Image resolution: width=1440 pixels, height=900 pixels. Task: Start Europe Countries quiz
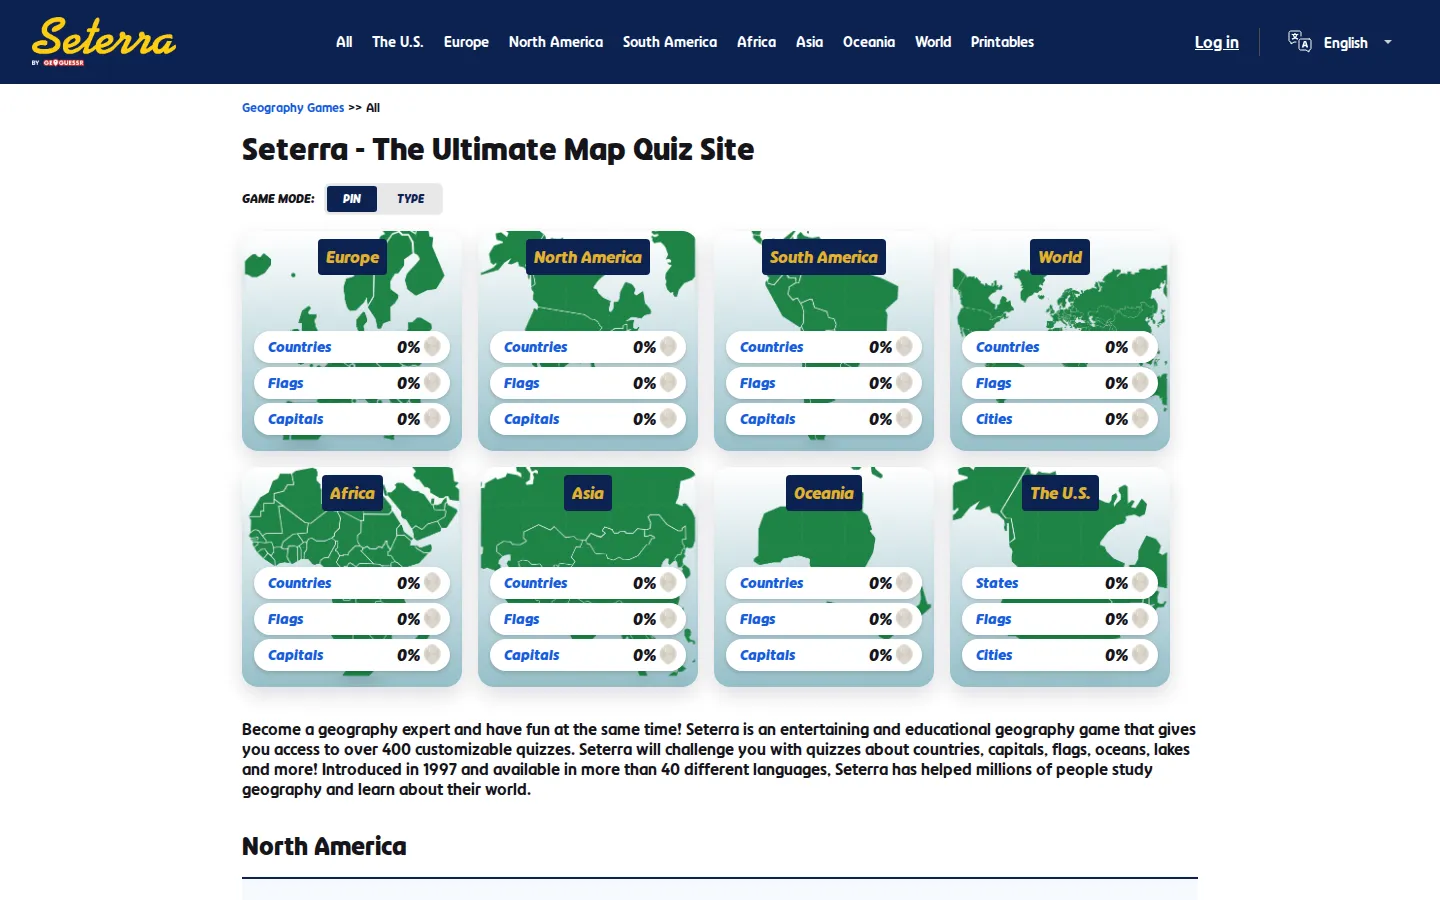352,347
